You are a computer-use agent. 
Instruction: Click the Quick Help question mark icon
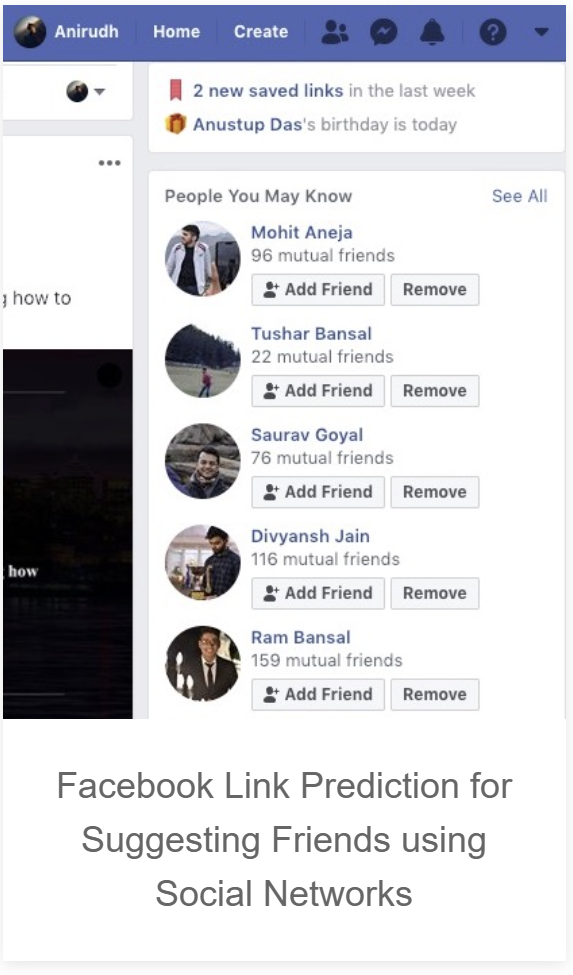[493, 32]
